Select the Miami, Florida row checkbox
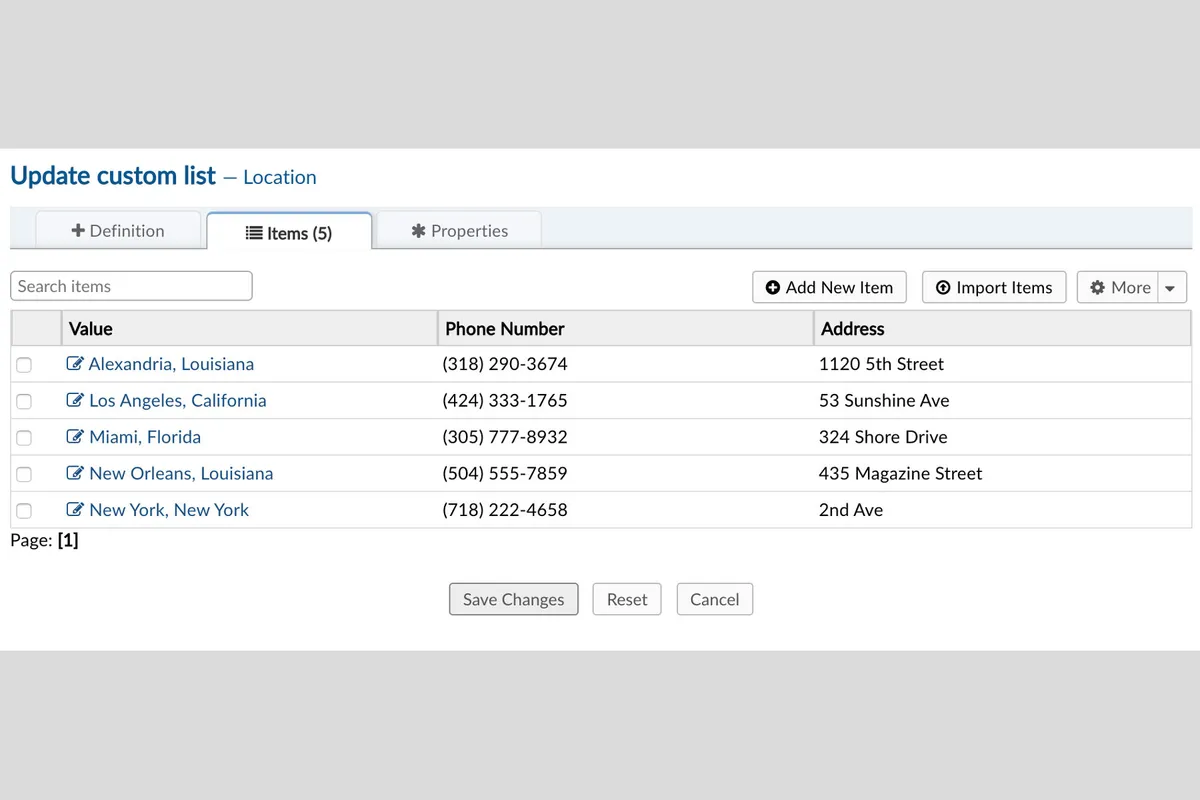The width and height of the screenshot is (1200, 800). point(24,438)
